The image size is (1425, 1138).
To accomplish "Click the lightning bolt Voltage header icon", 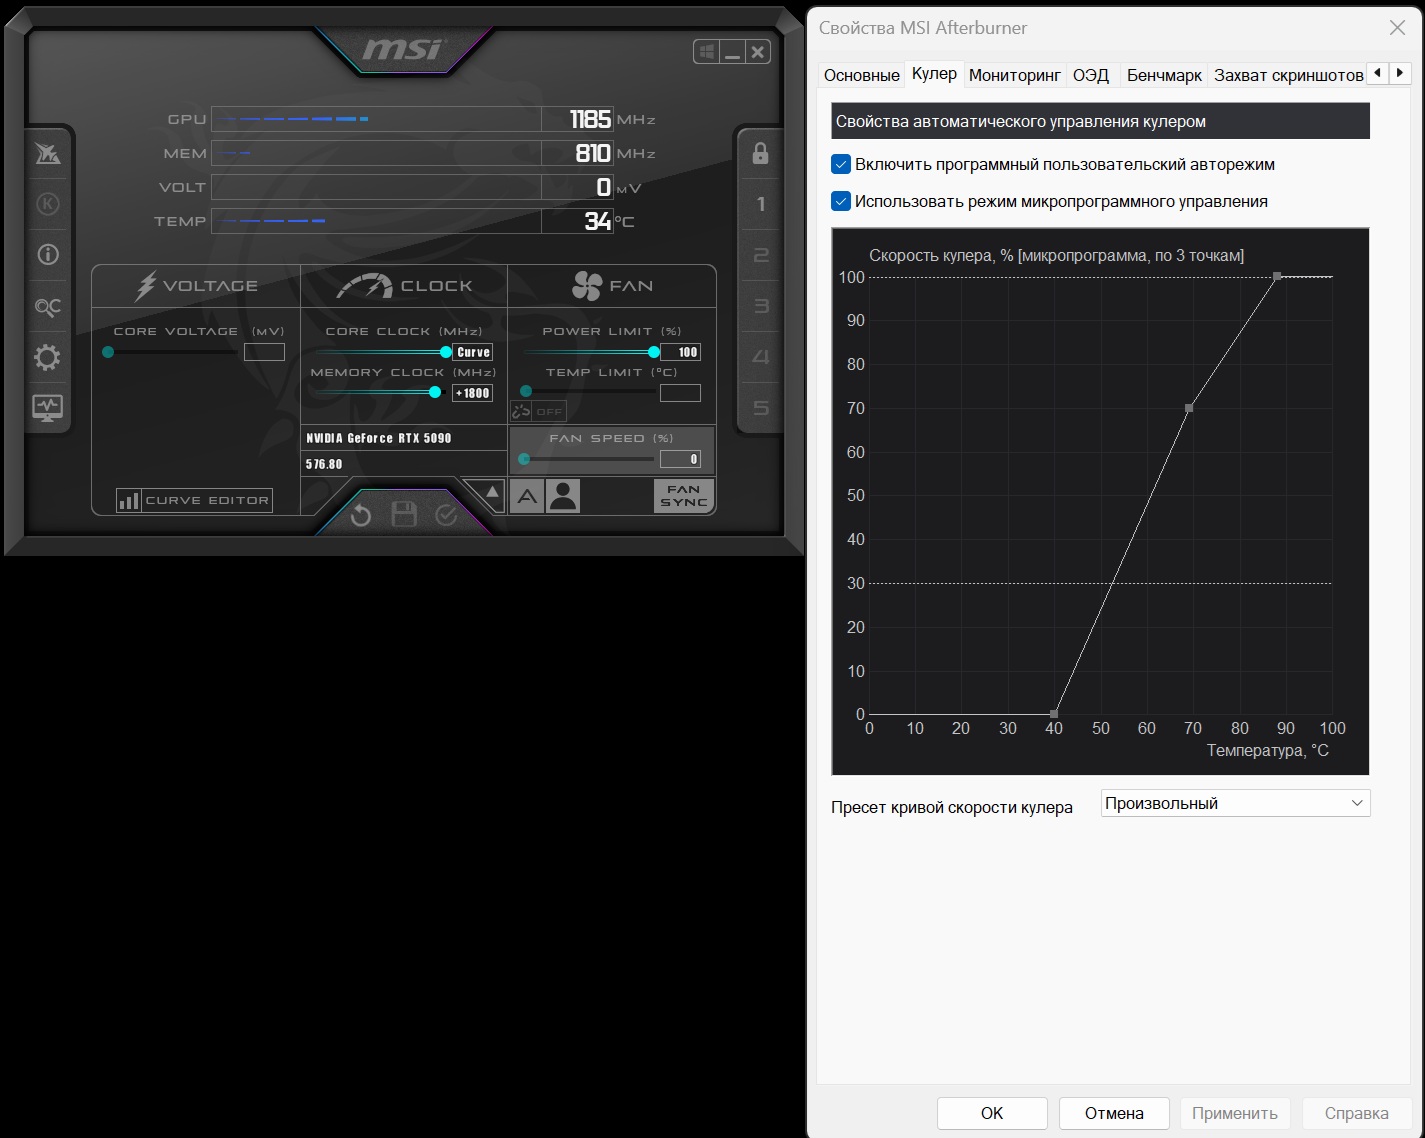I will (x=146, y=286).
